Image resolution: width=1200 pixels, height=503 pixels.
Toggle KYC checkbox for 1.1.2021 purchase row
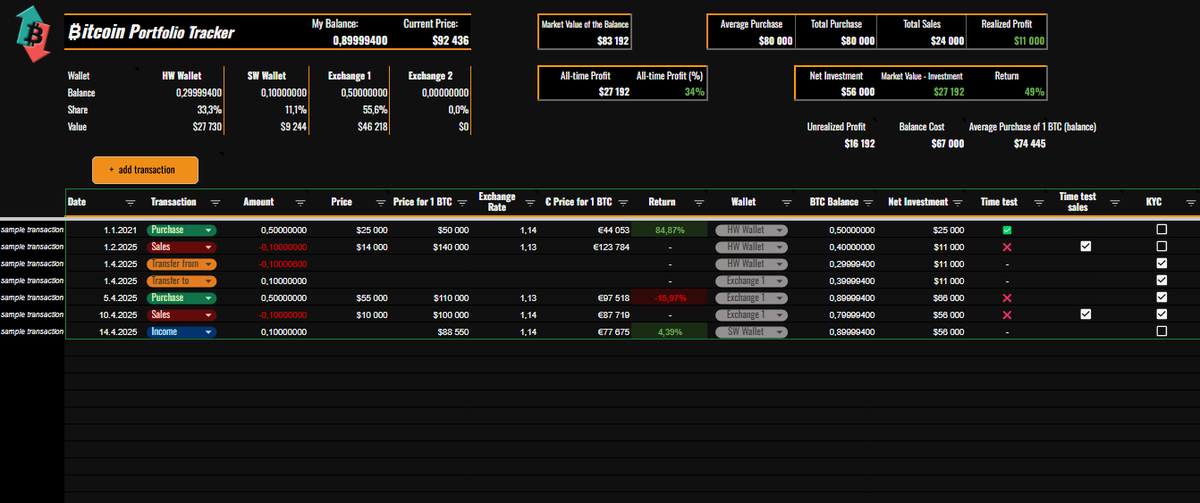coord(1161,230)
